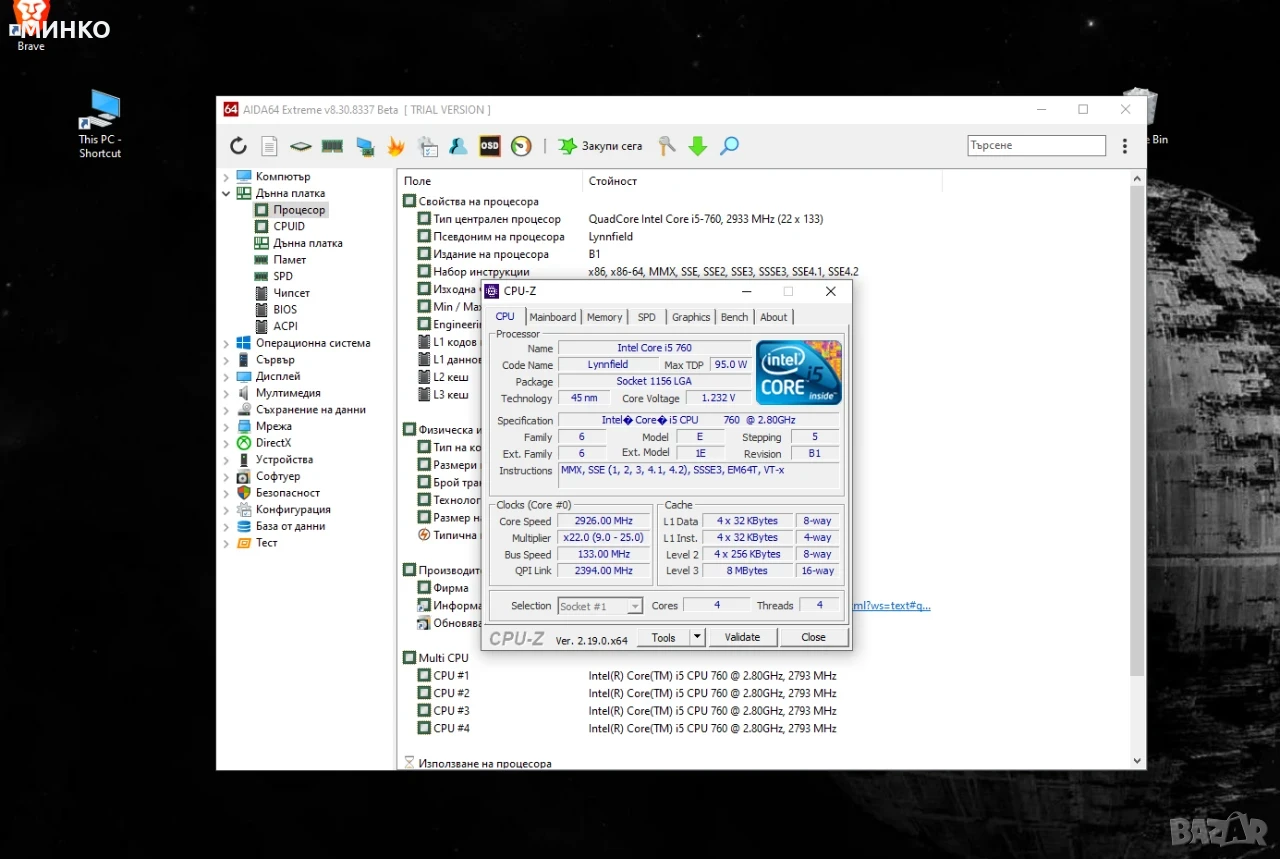Screen dimensions: 1280x859
Task: Click the Validate button in CPU-Z
Action: (742, 637)
